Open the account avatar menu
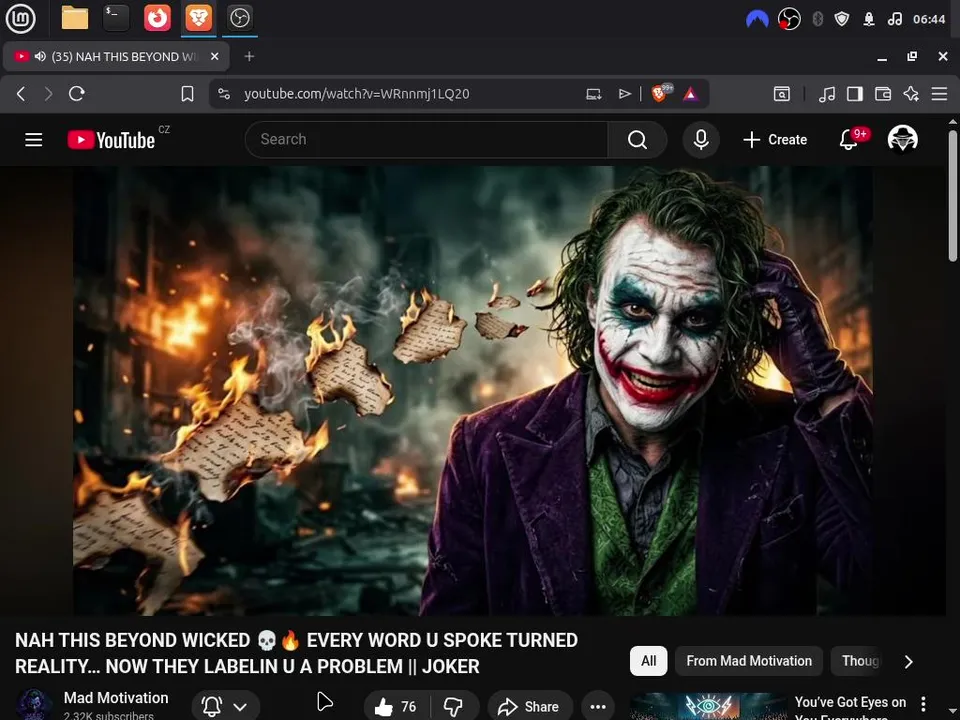The height and width of the screenshot is (720, 960). point(902,138)
